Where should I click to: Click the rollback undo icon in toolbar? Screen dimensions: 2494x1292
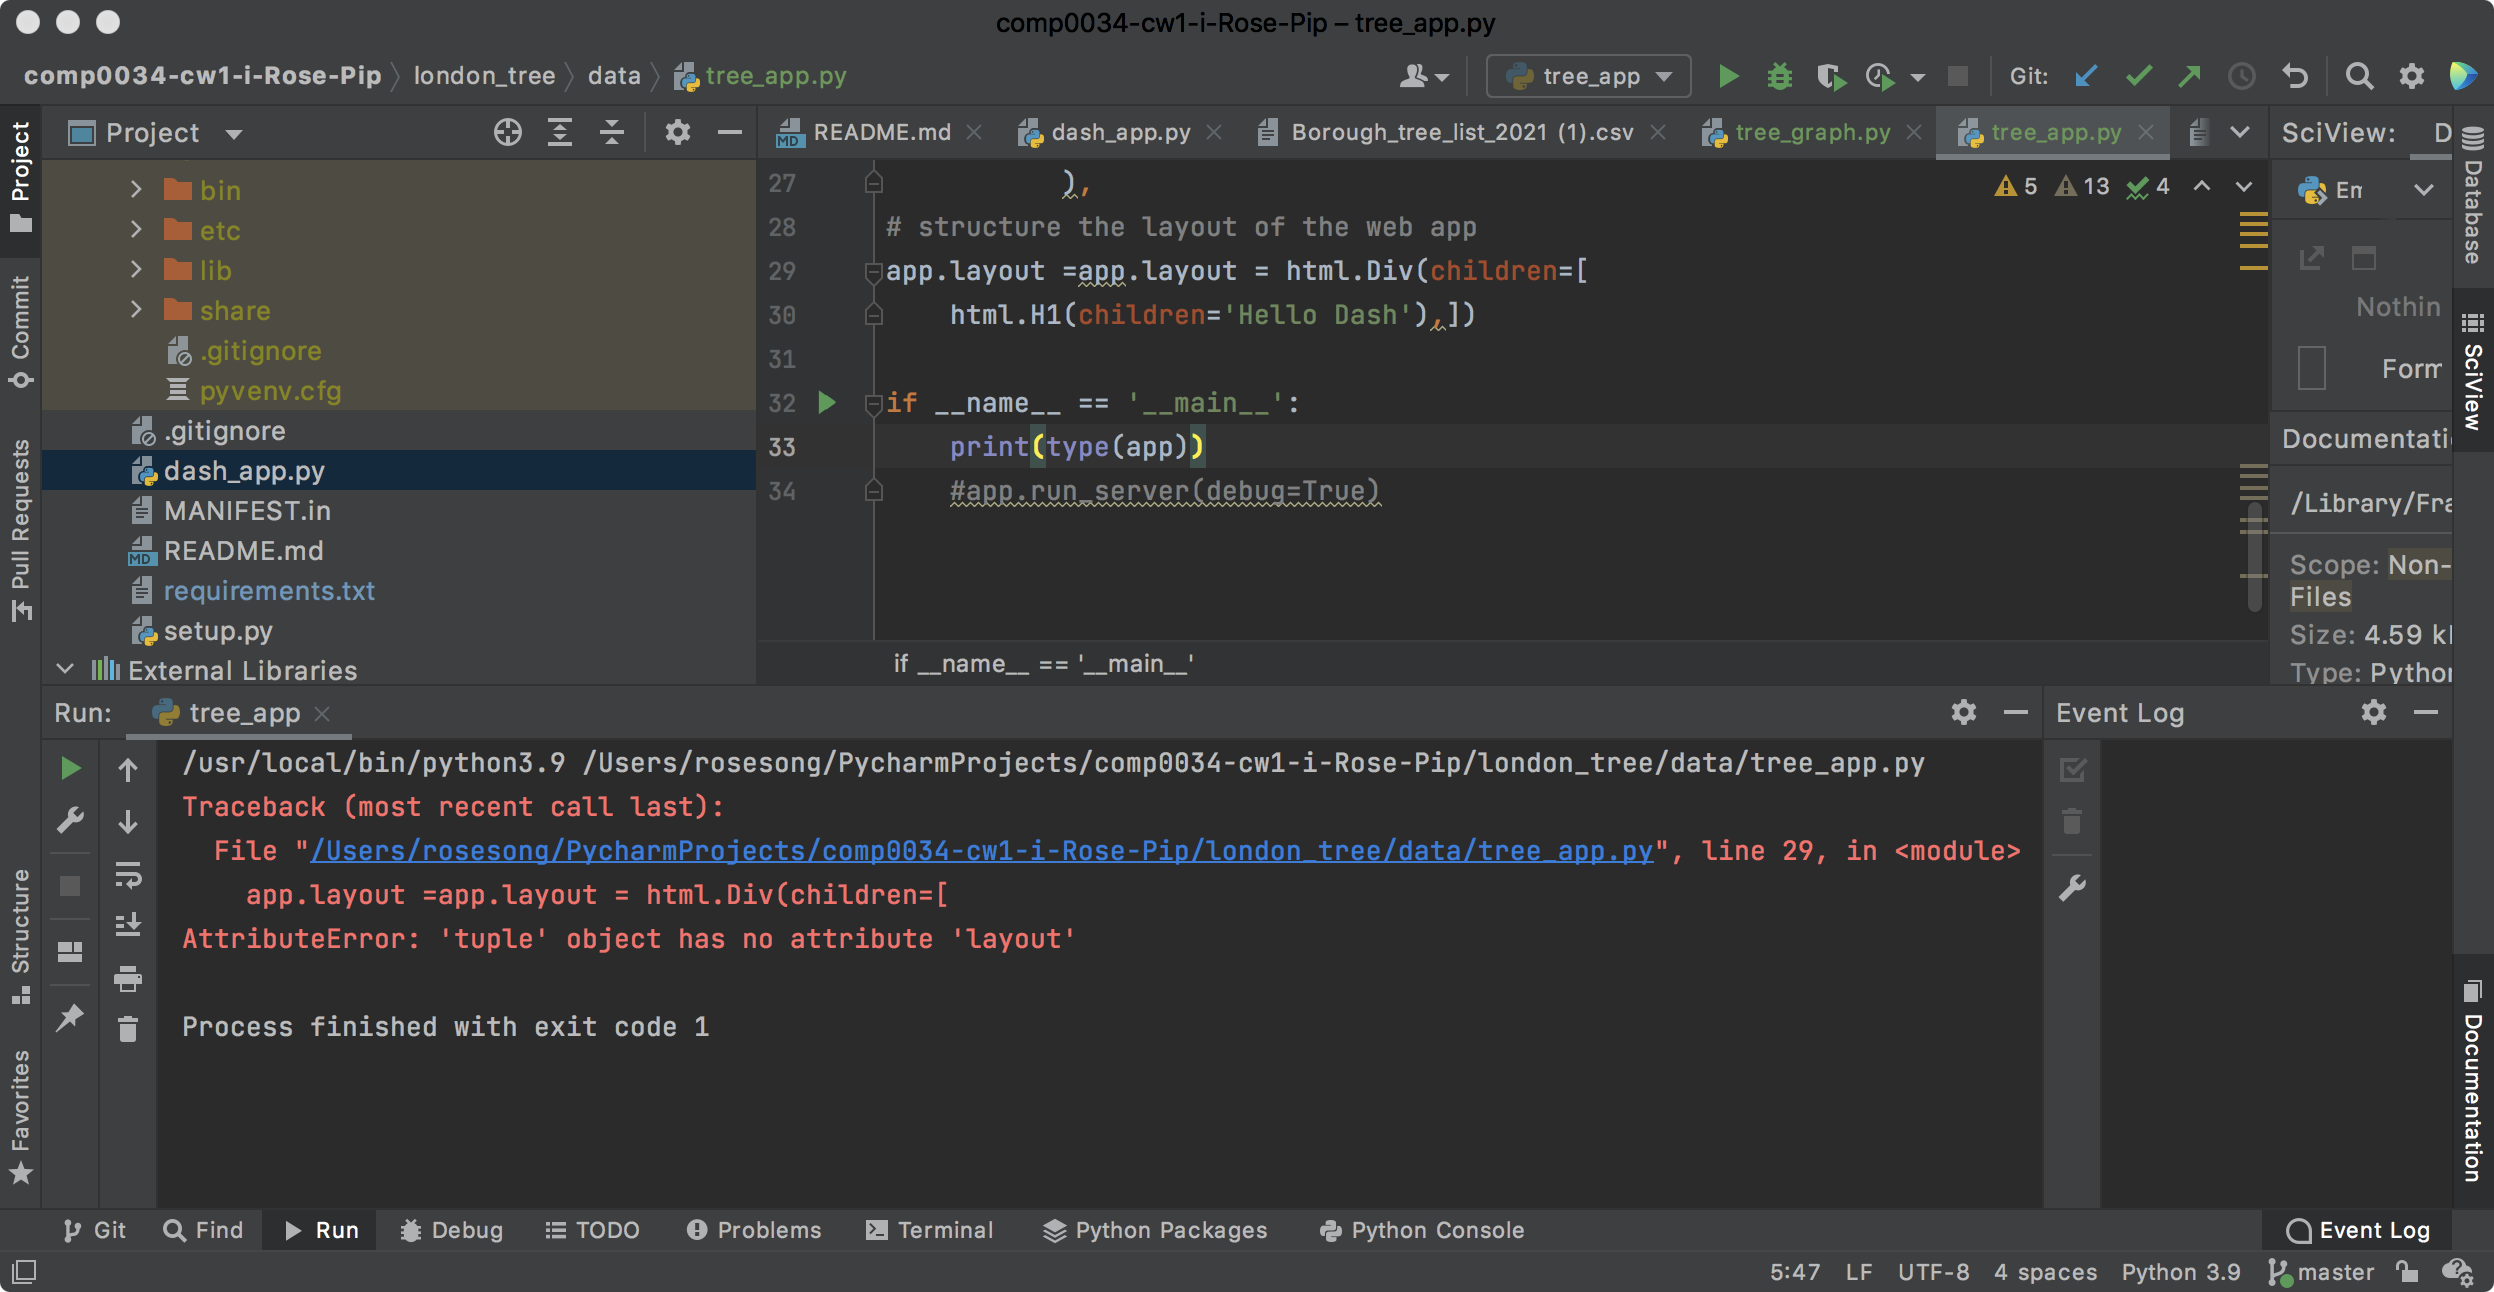click(2295, 76)
